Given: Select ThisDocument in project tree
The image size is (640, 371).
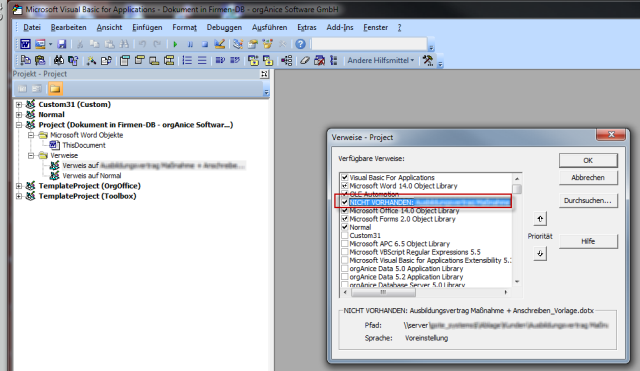Looking at the screenshot, I should (84, 145).
